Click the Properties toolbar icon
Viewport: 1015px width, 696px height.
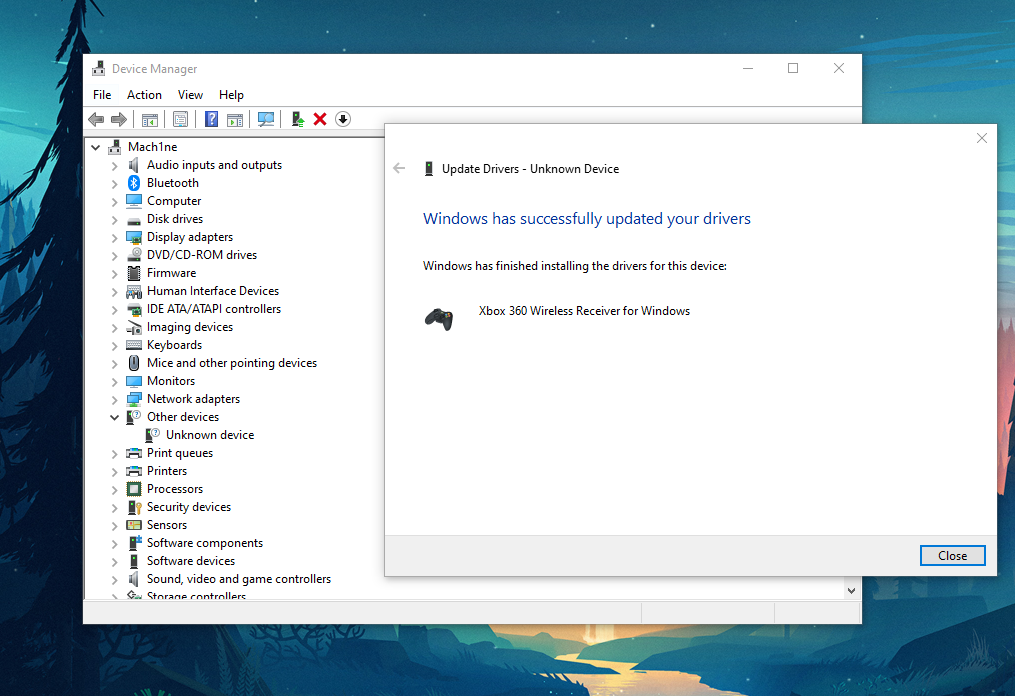pyautogui.click(x=181, y=119)
